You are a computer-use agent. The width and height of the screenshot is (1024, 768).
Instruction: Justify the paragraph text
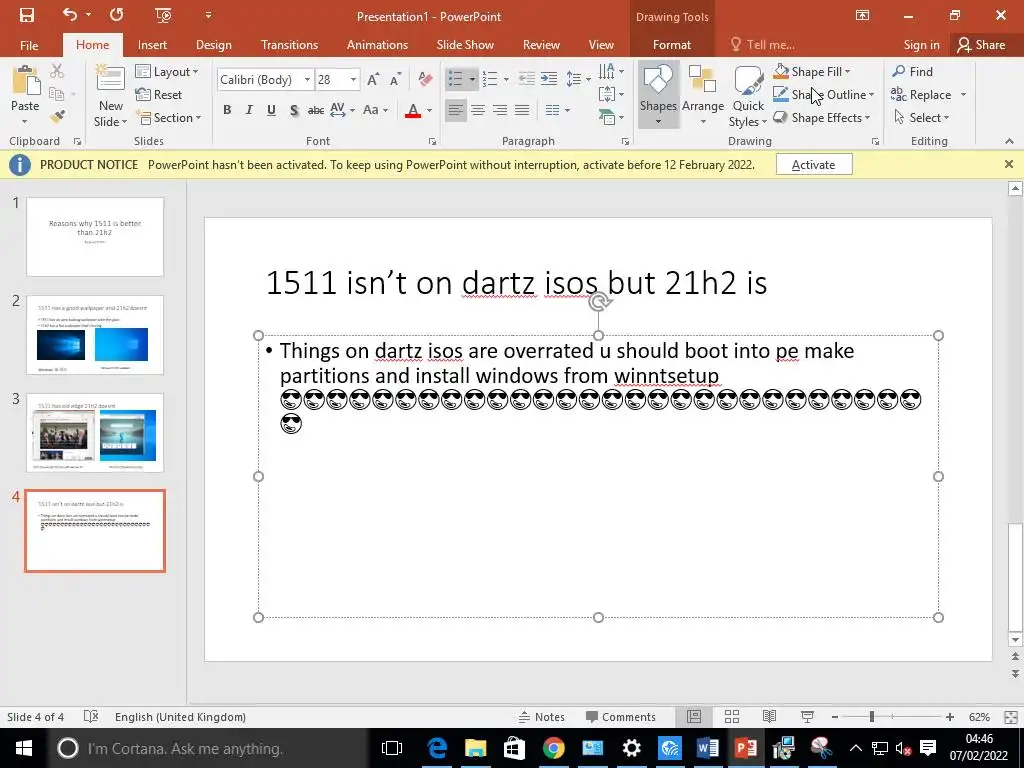pyautogui.click(x=522, y=110)
